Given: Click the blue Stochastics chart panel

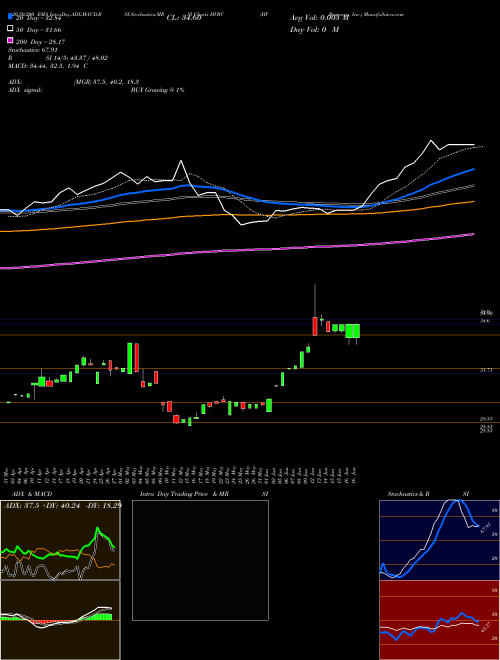Looking at the screenshot, I should [x=439, y=540].
